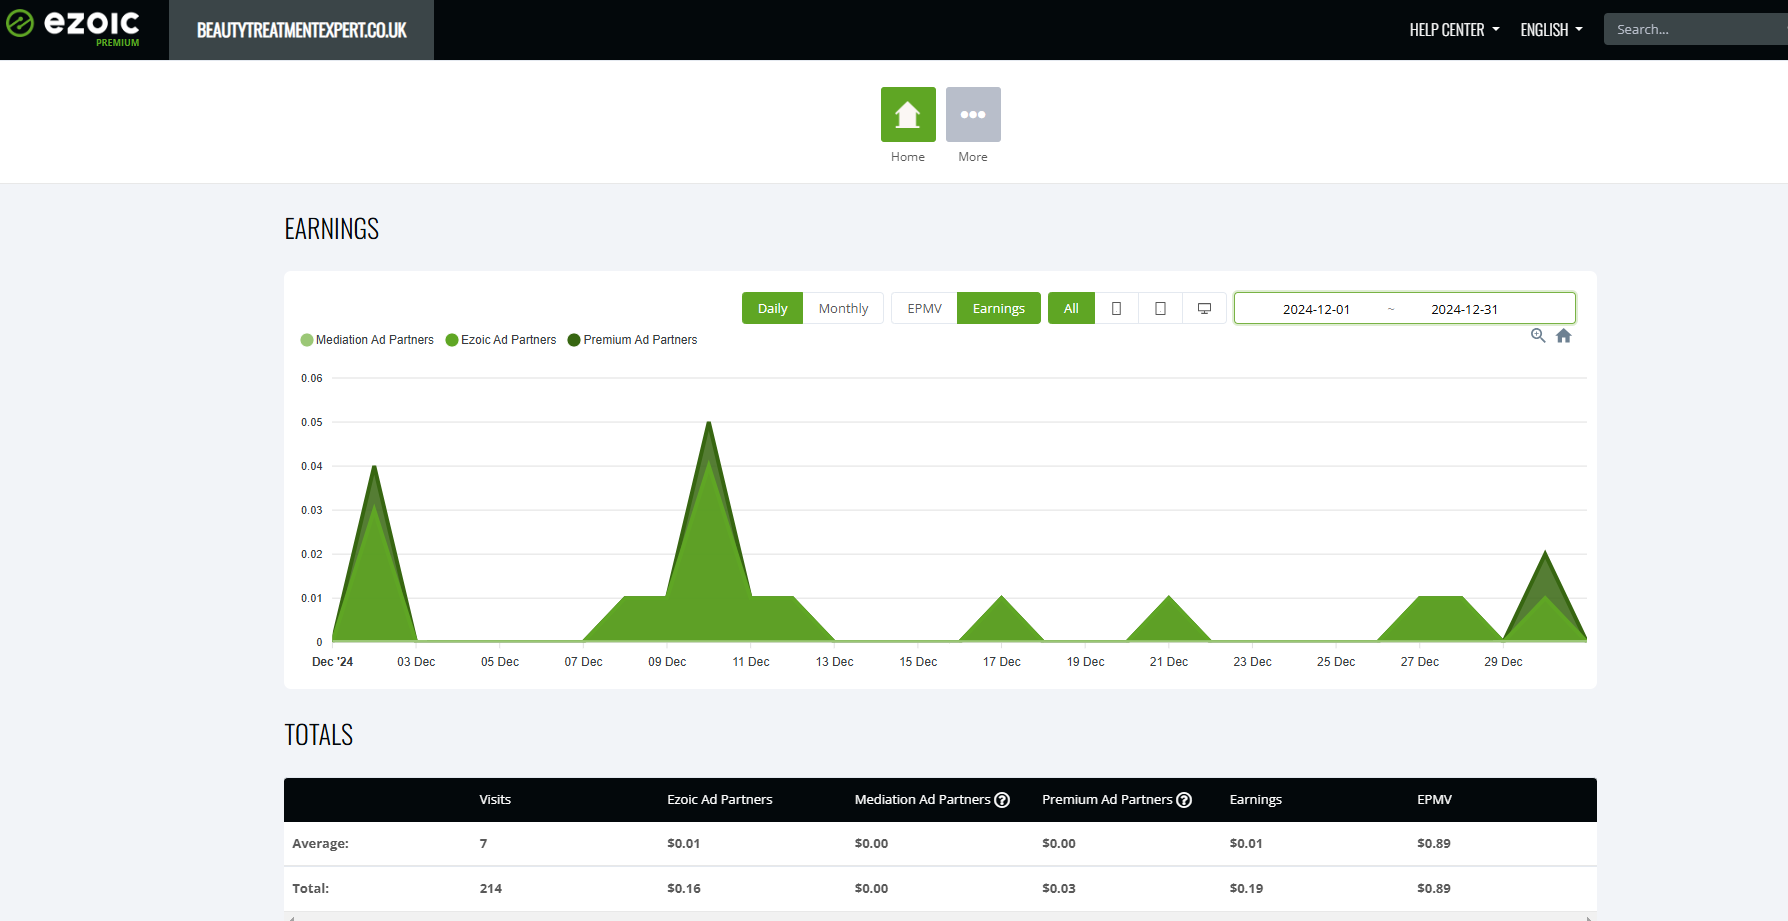Click Mediation Ad Partners help question icon
Screen dimensions: 1788x921
tap(1002, 800)
